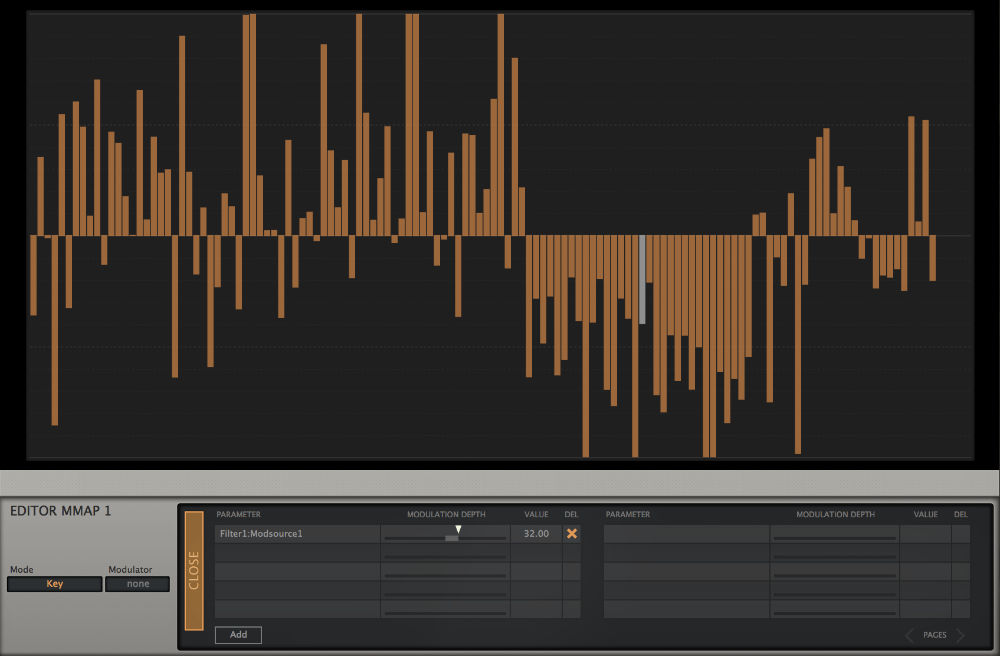The image size is (1000, 656).
Task: Delete the Filter1:Modsource1 assignment with the X
Action: [x=572, y=534]
